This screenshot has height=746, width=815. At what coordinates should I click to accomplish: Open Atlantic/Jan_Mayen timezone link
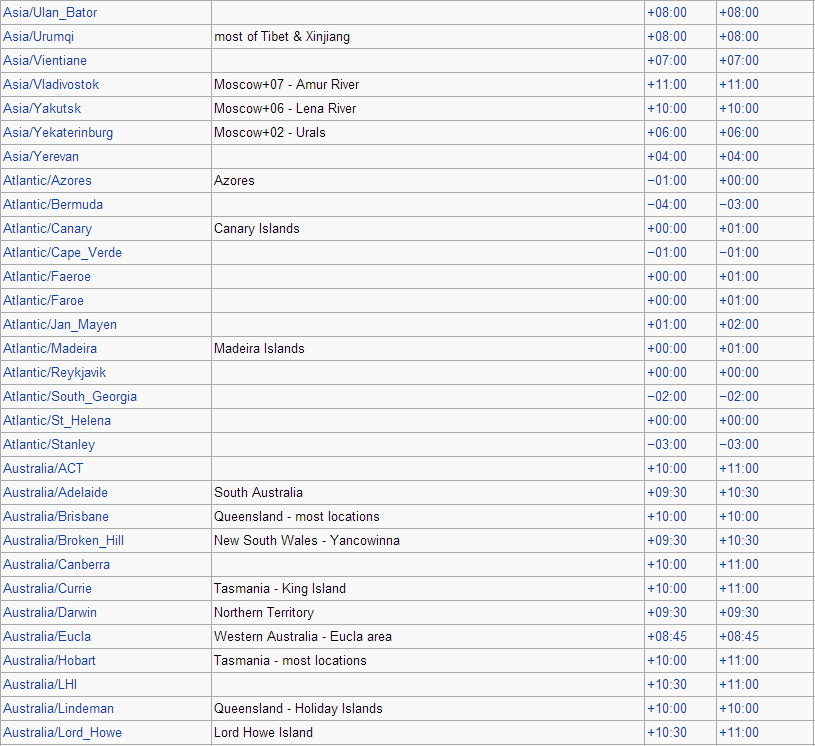(x=60, y=325)
